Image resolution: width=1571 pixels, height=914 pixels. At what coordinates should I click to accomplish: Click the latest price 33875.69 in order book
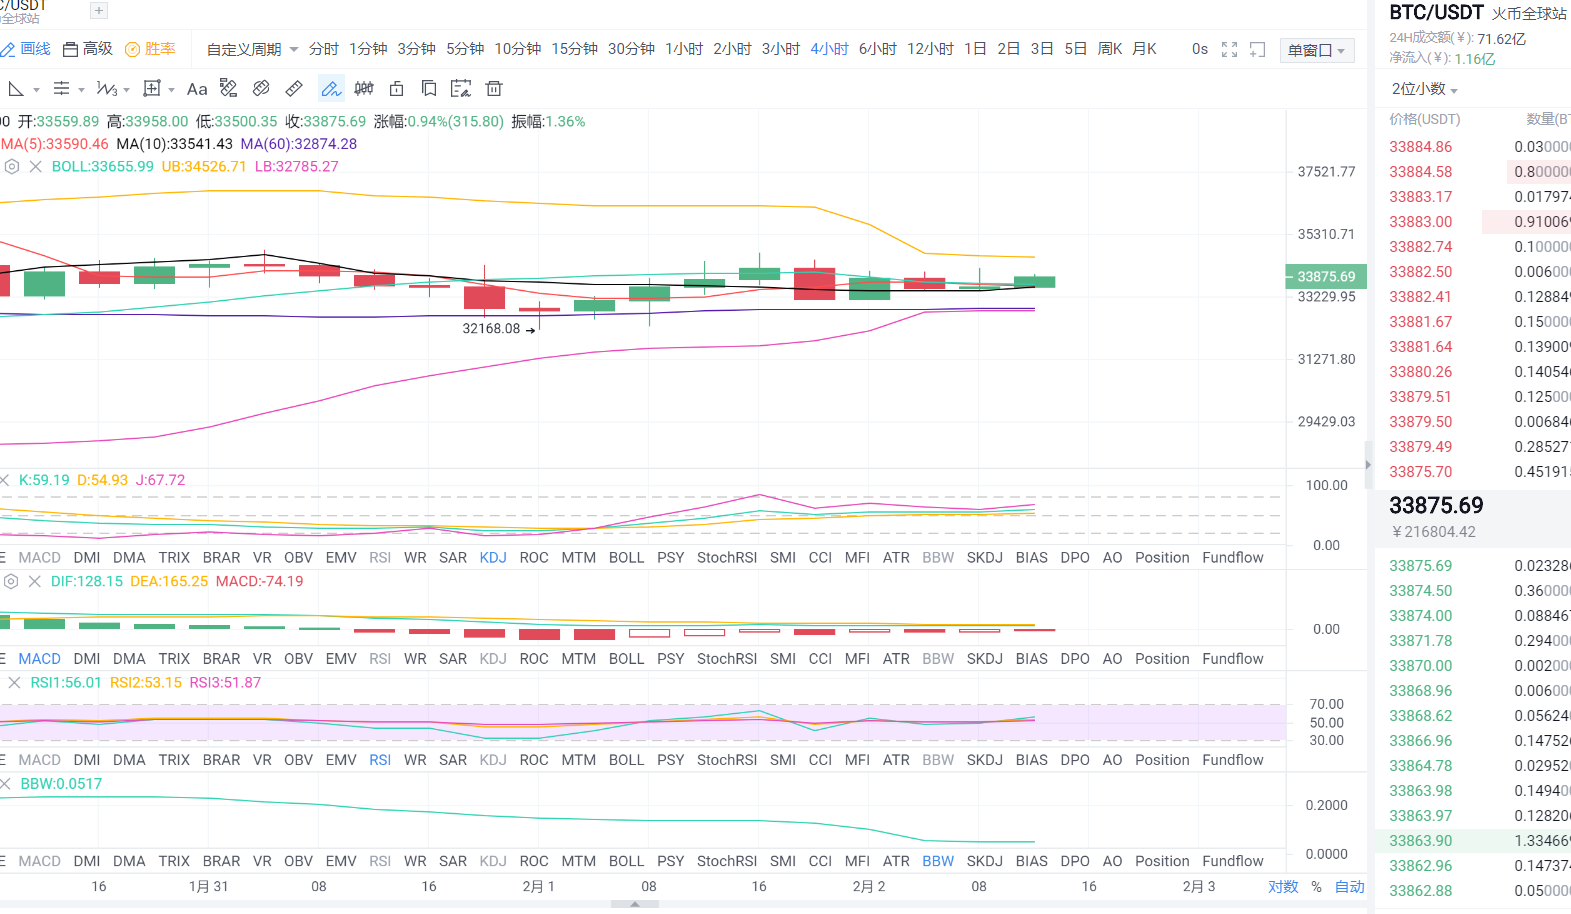tap(1436, 505)
